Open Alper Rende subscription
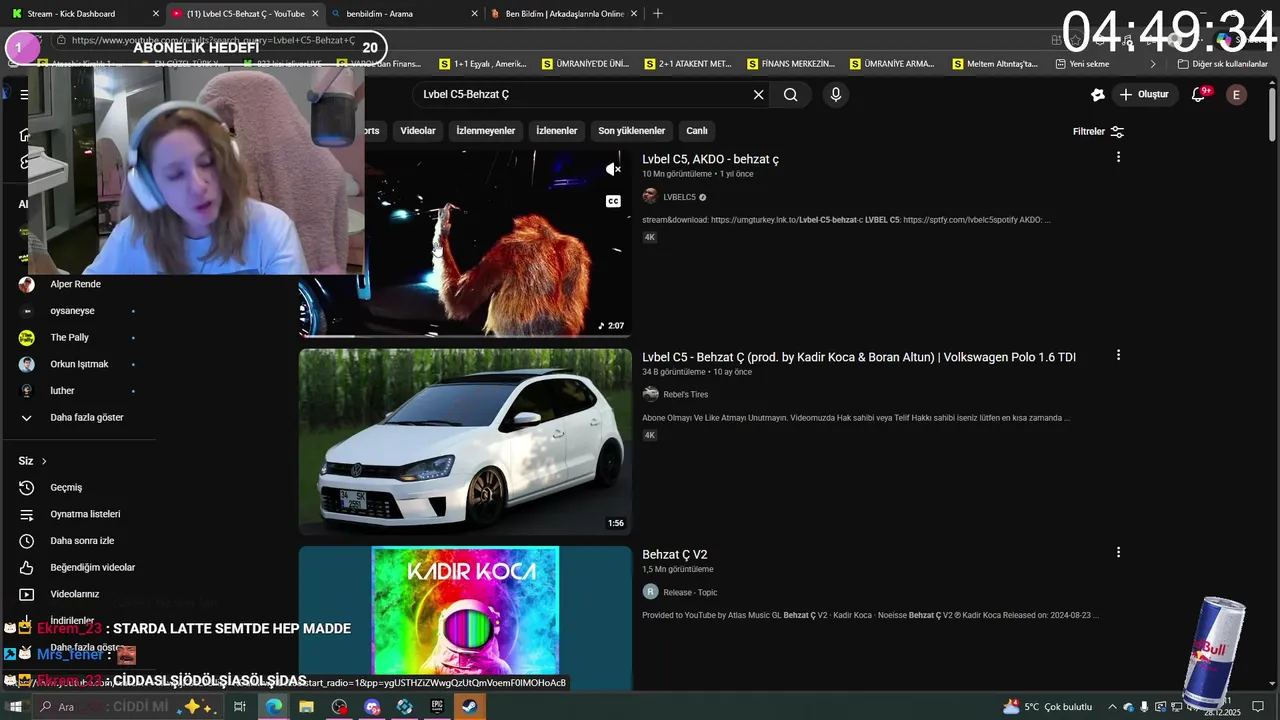Viewport: 1280px width, 720px height. 76,284
